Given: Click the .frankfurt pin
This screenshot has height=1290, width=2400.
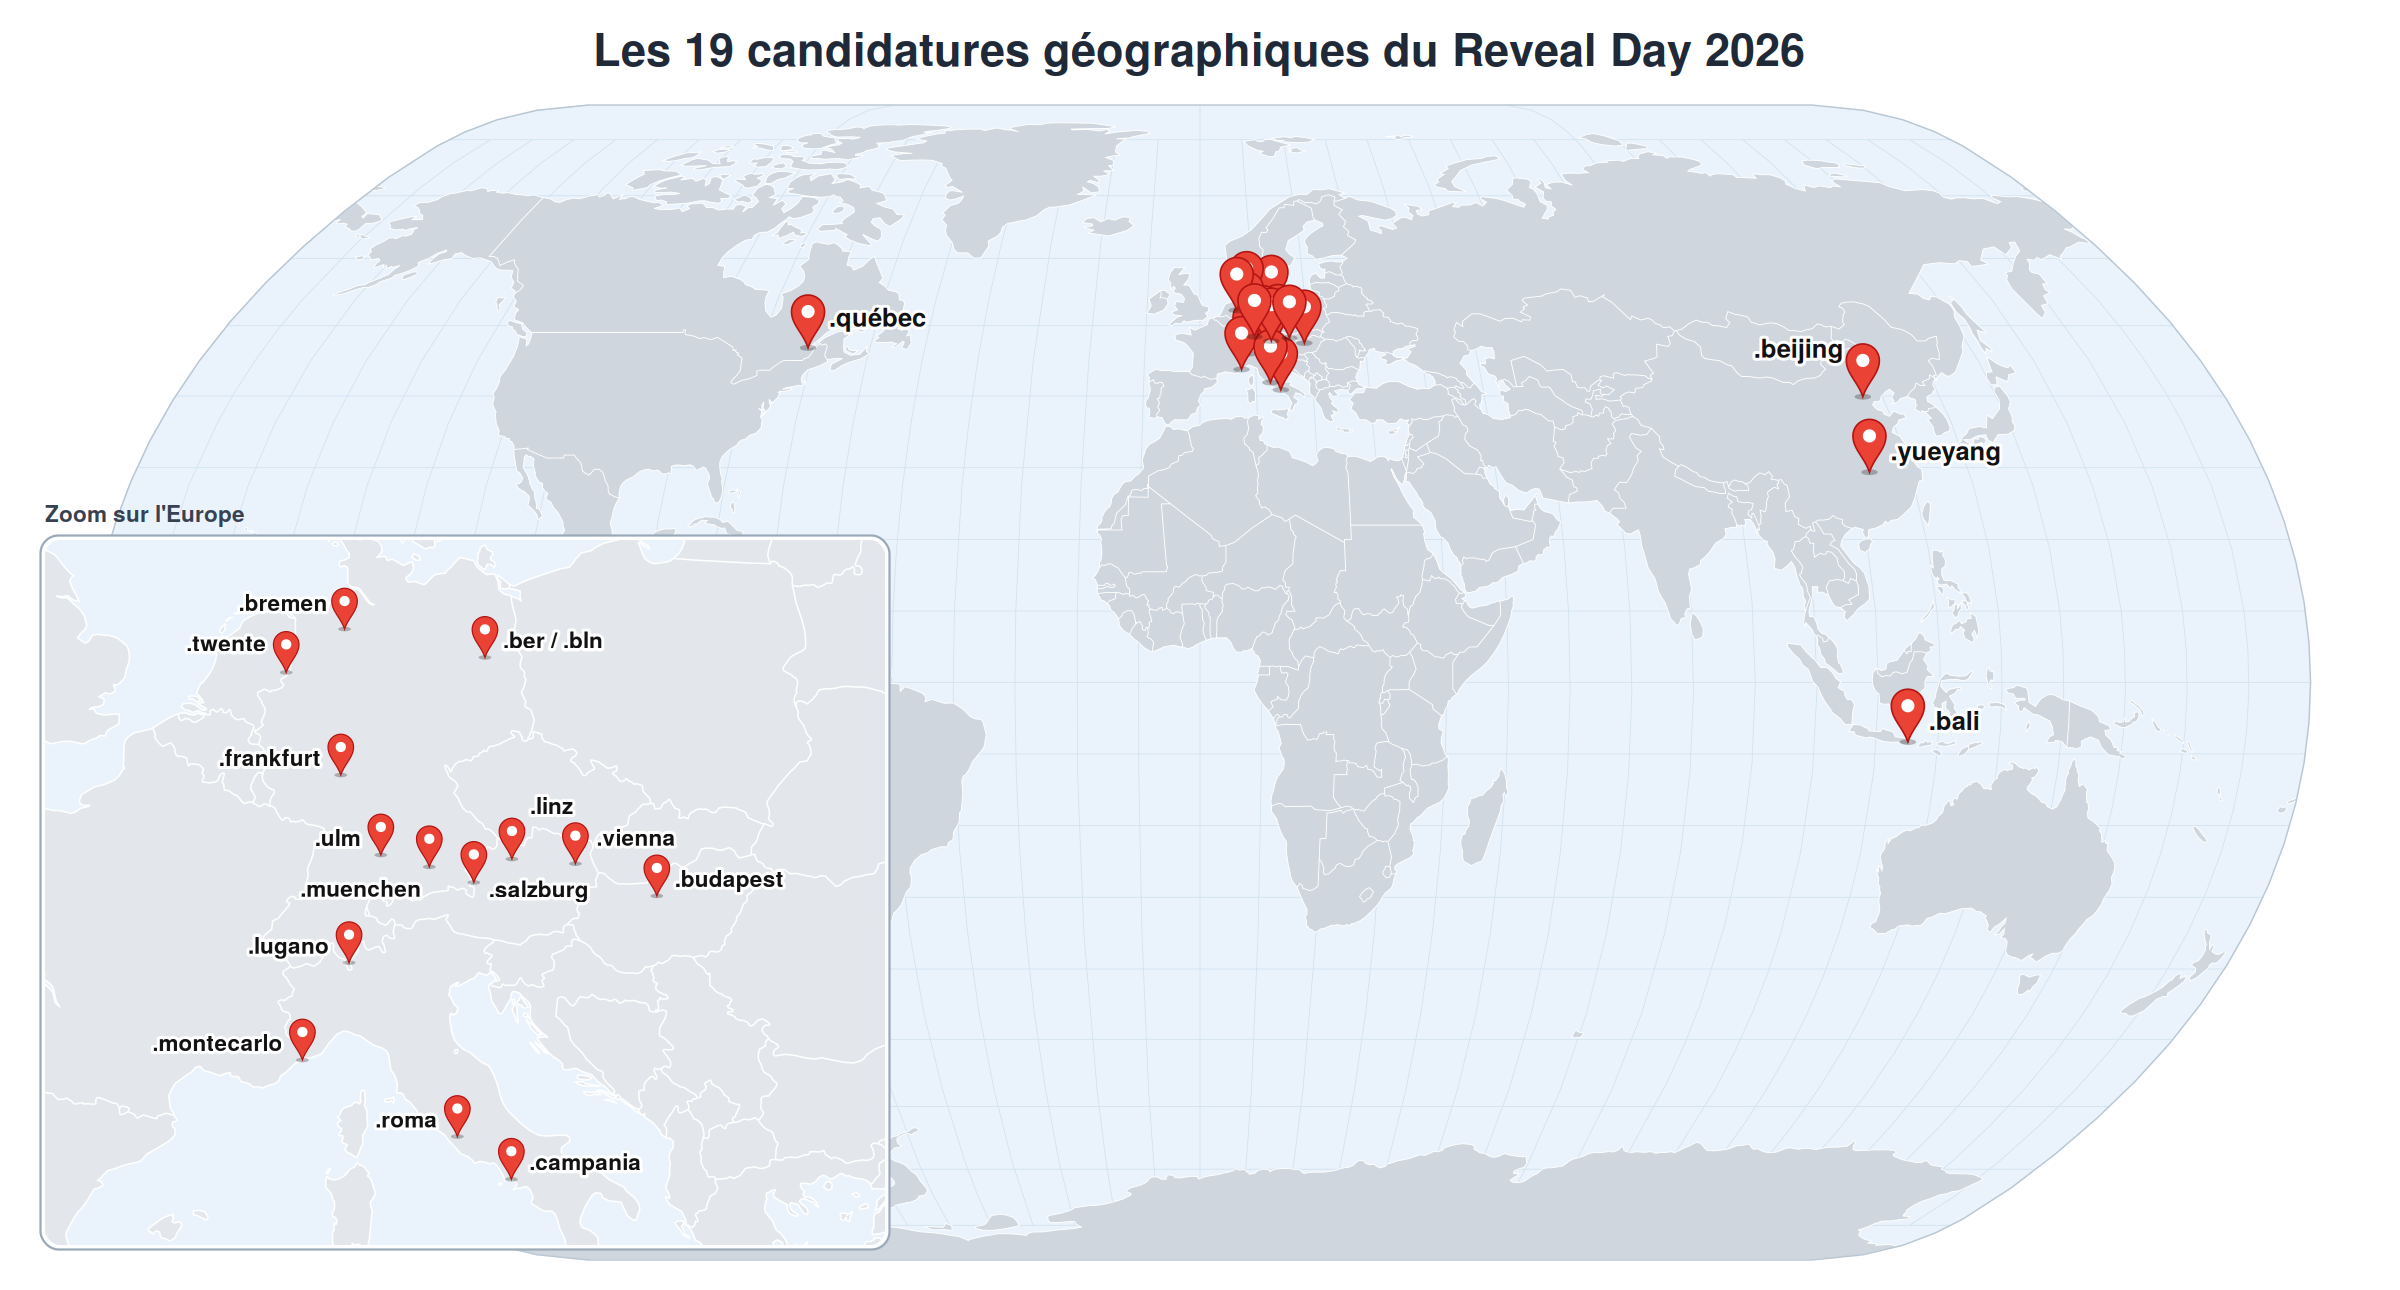Looking at the screenshot, I should click(341, 755).
